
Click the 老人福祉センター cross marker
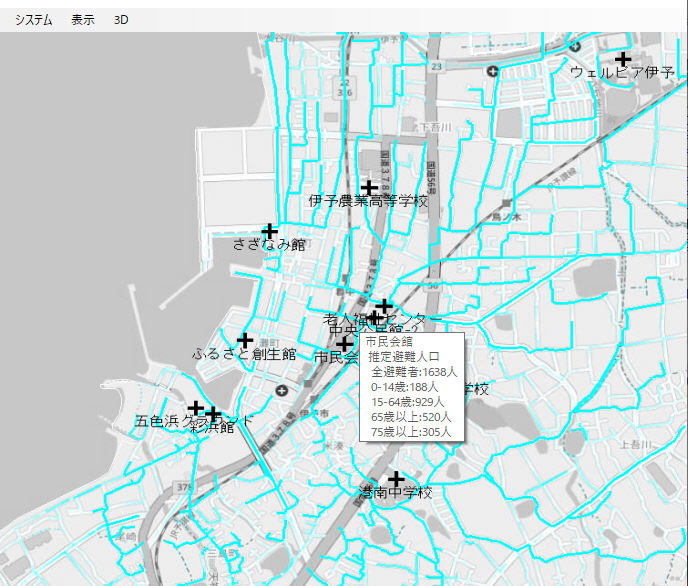384,305
